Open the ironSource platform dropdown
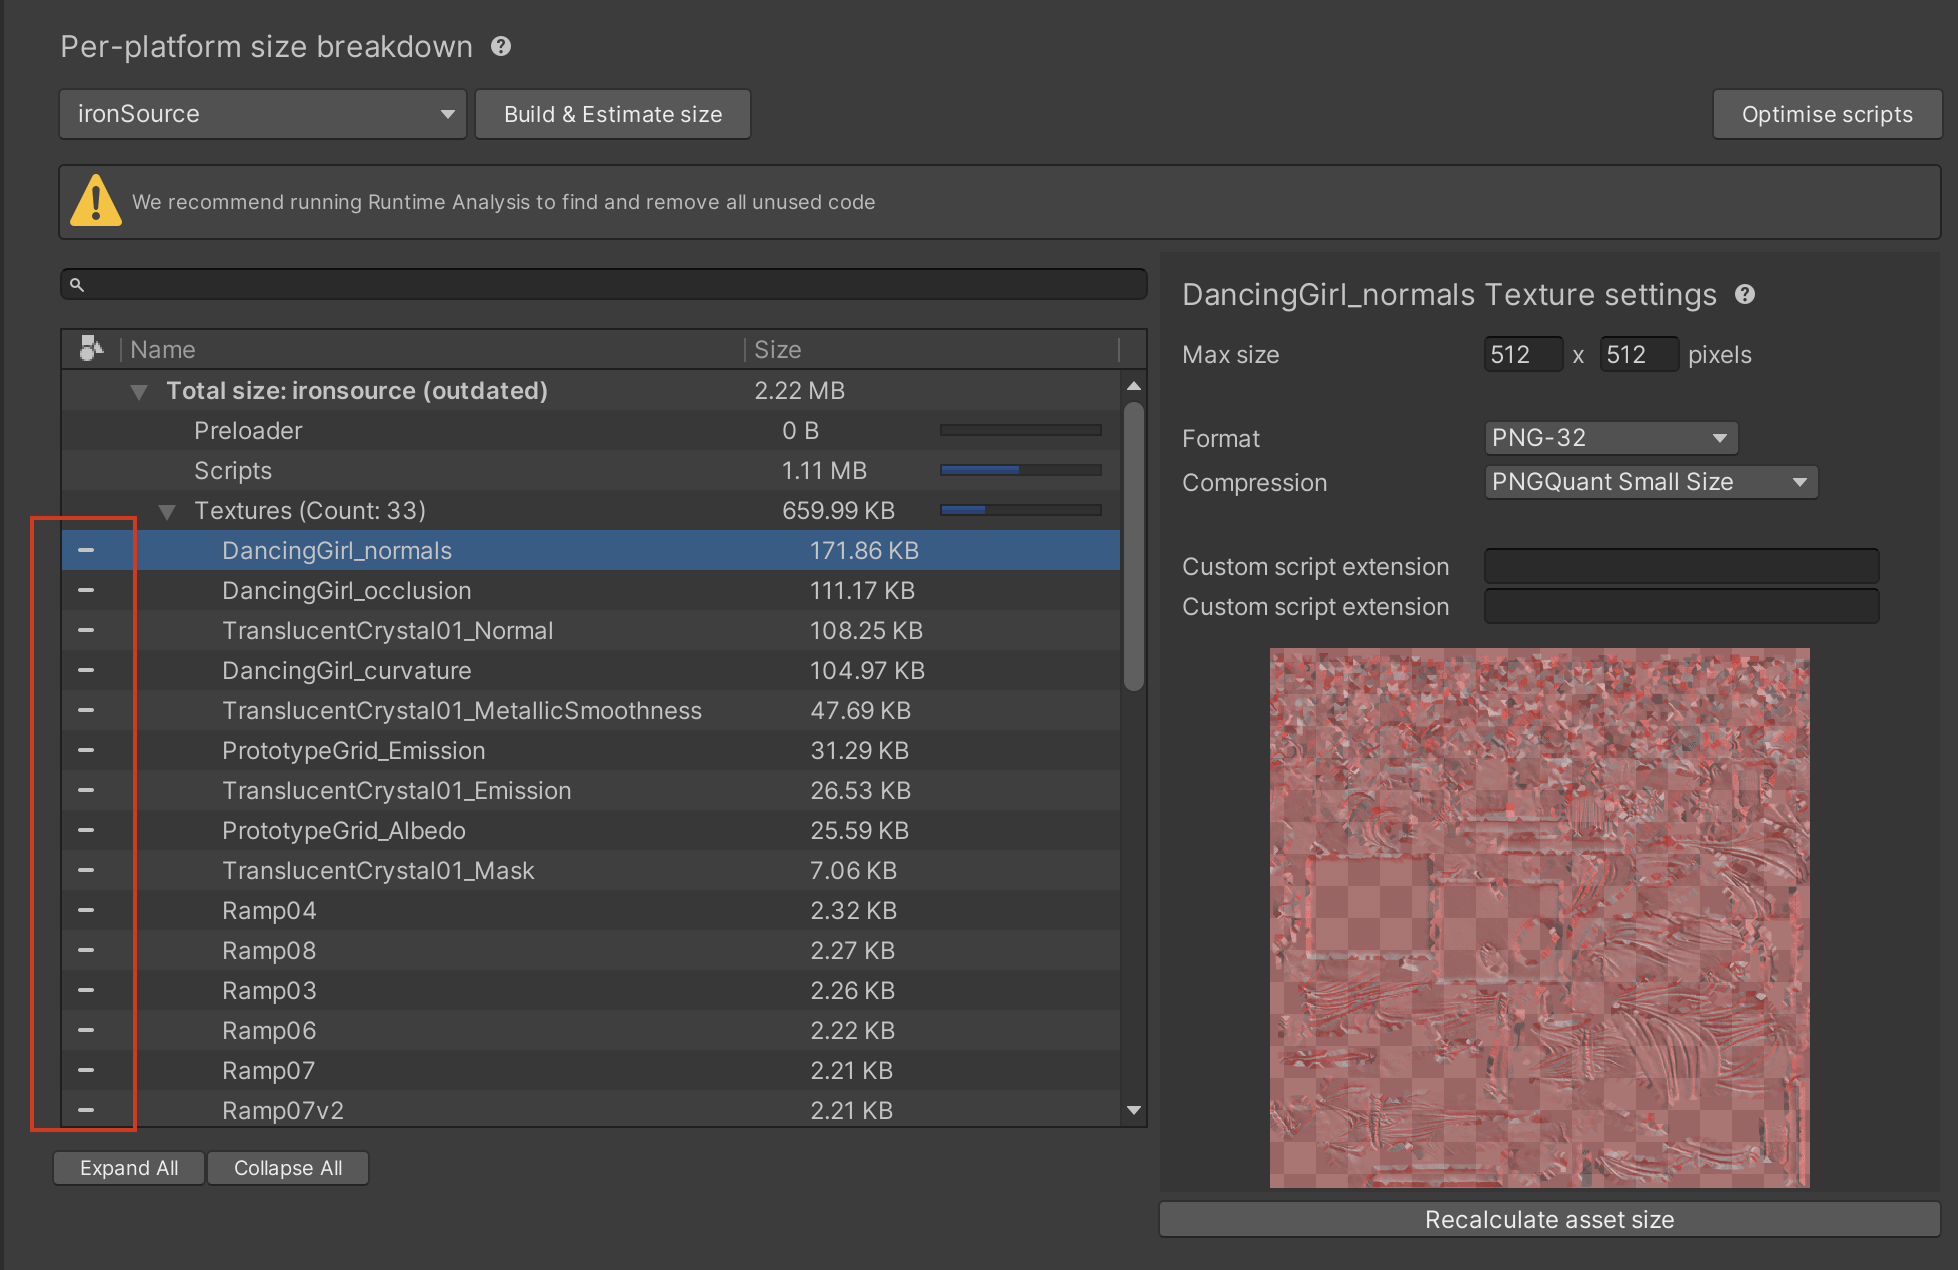This screenshot has width=1958, height=1270. (263, 114)
